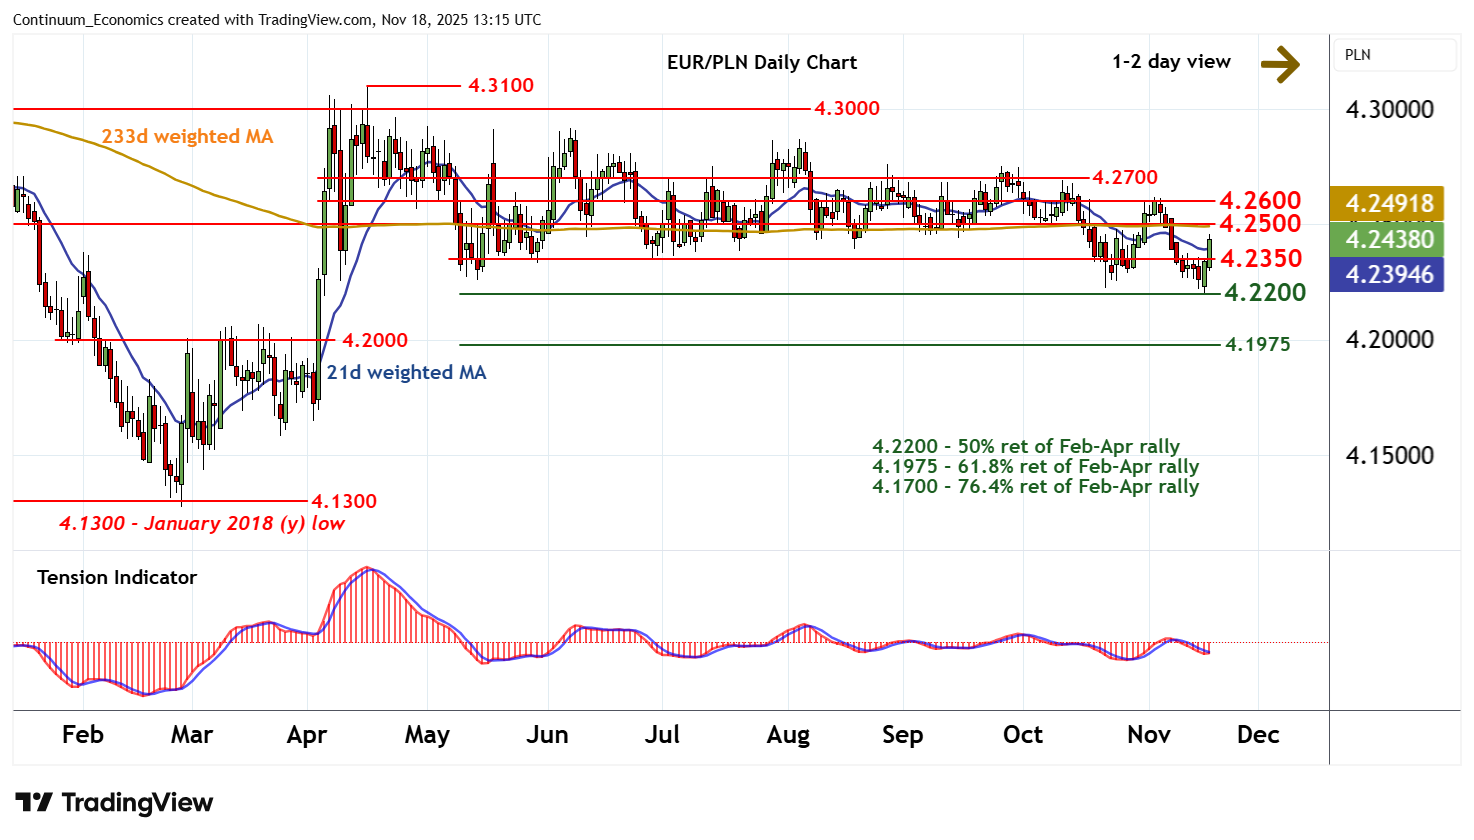Click the TradingView logo icon

pyautogui.click(x=34, y=803)
